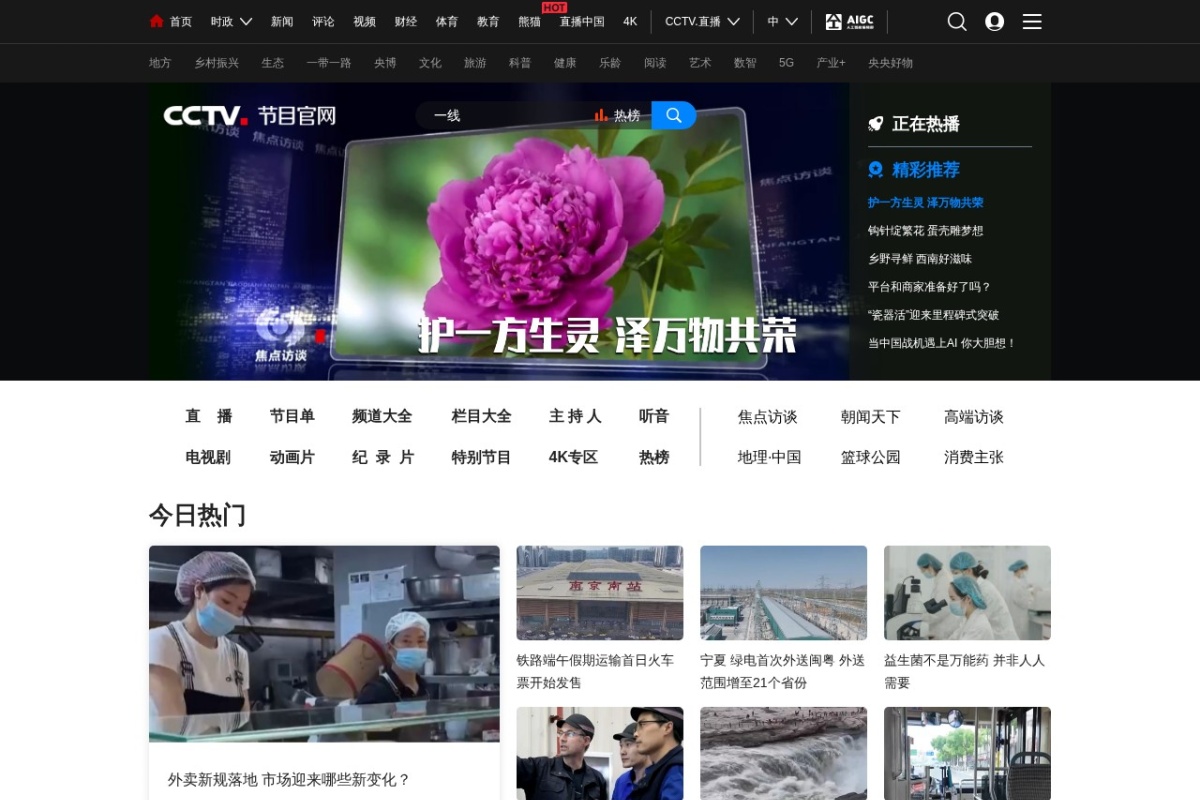Screen dimensions: 1200x800
Task: Open 体育 in the top menu
Action: click(447, 21)
